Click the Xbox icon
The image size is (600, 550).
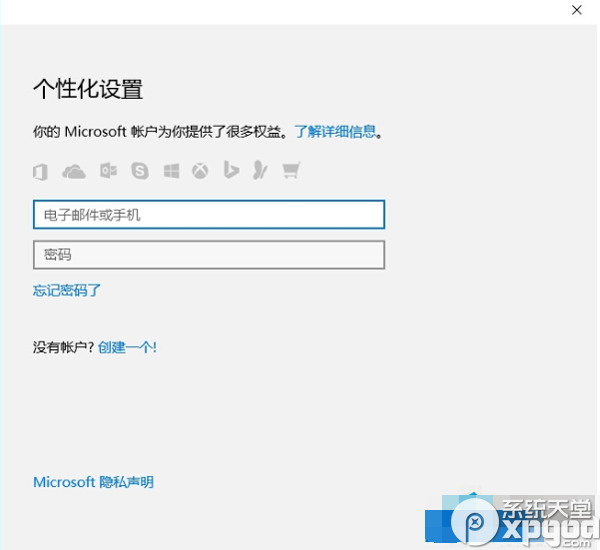coord(200,171)
